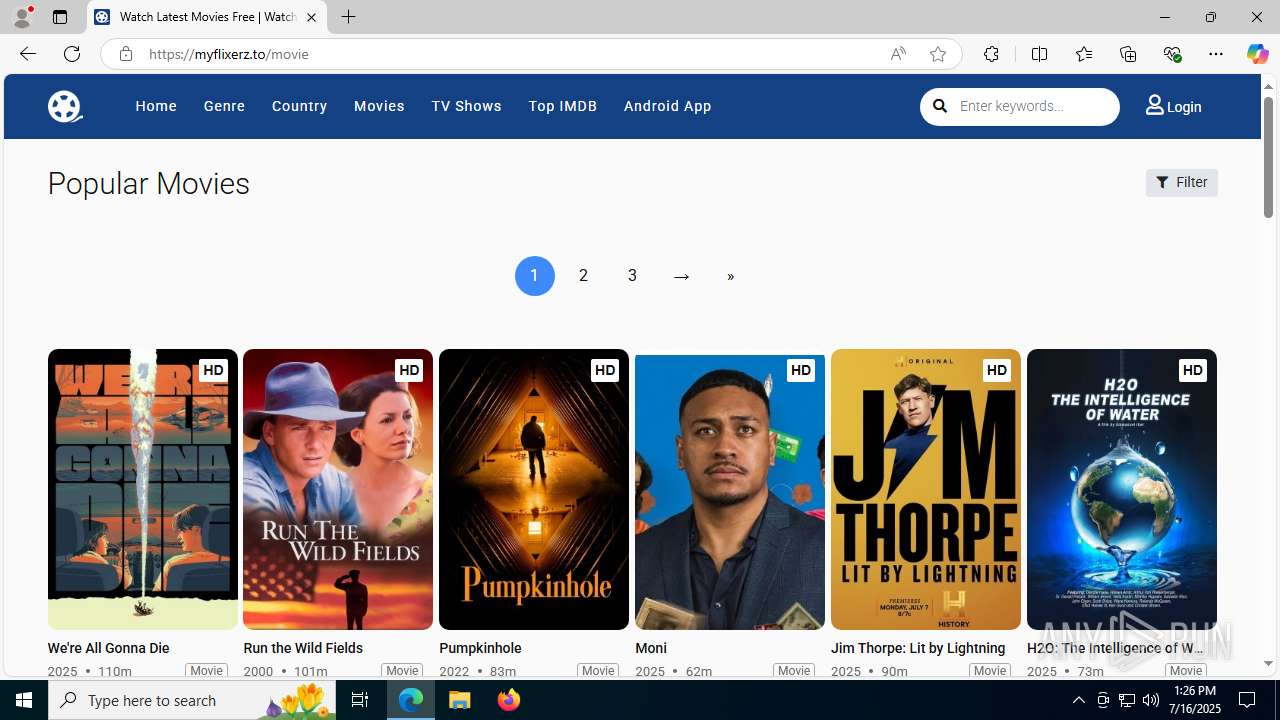Open the Home menu item

click(x=156, y=106)
